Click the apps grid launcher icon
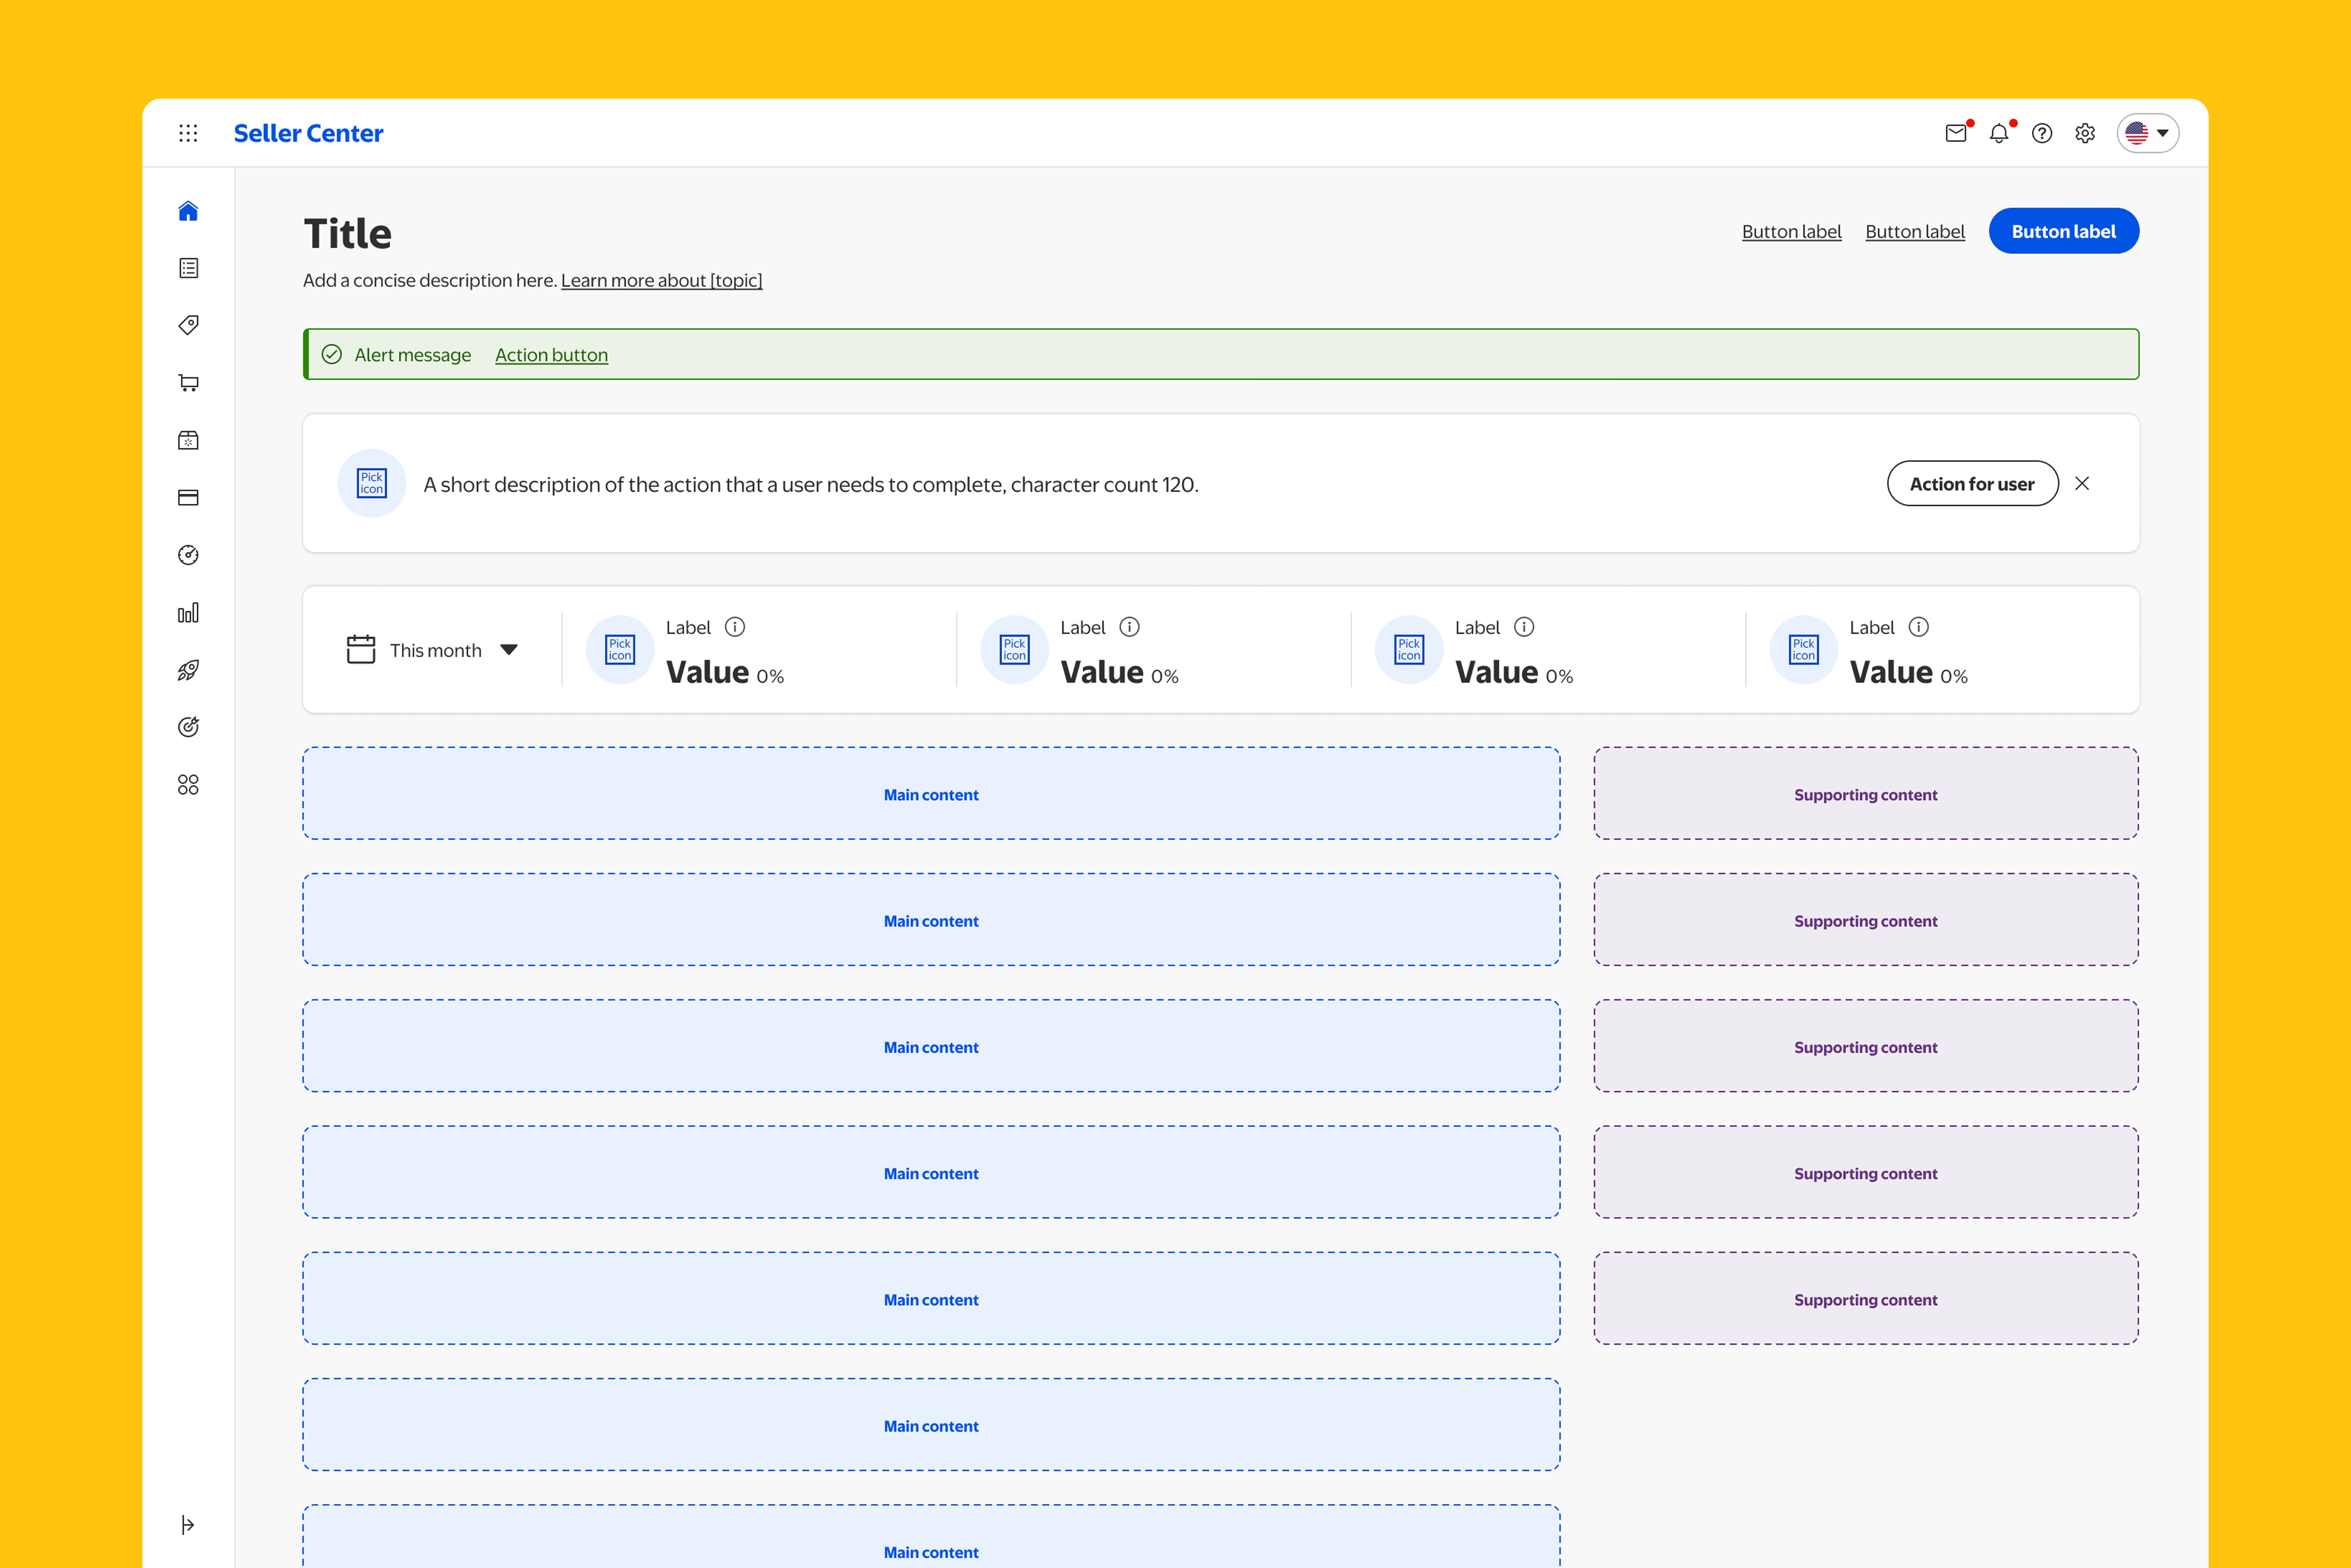The width and height of the screenshot is (2351, 1568). click(188, 133)
